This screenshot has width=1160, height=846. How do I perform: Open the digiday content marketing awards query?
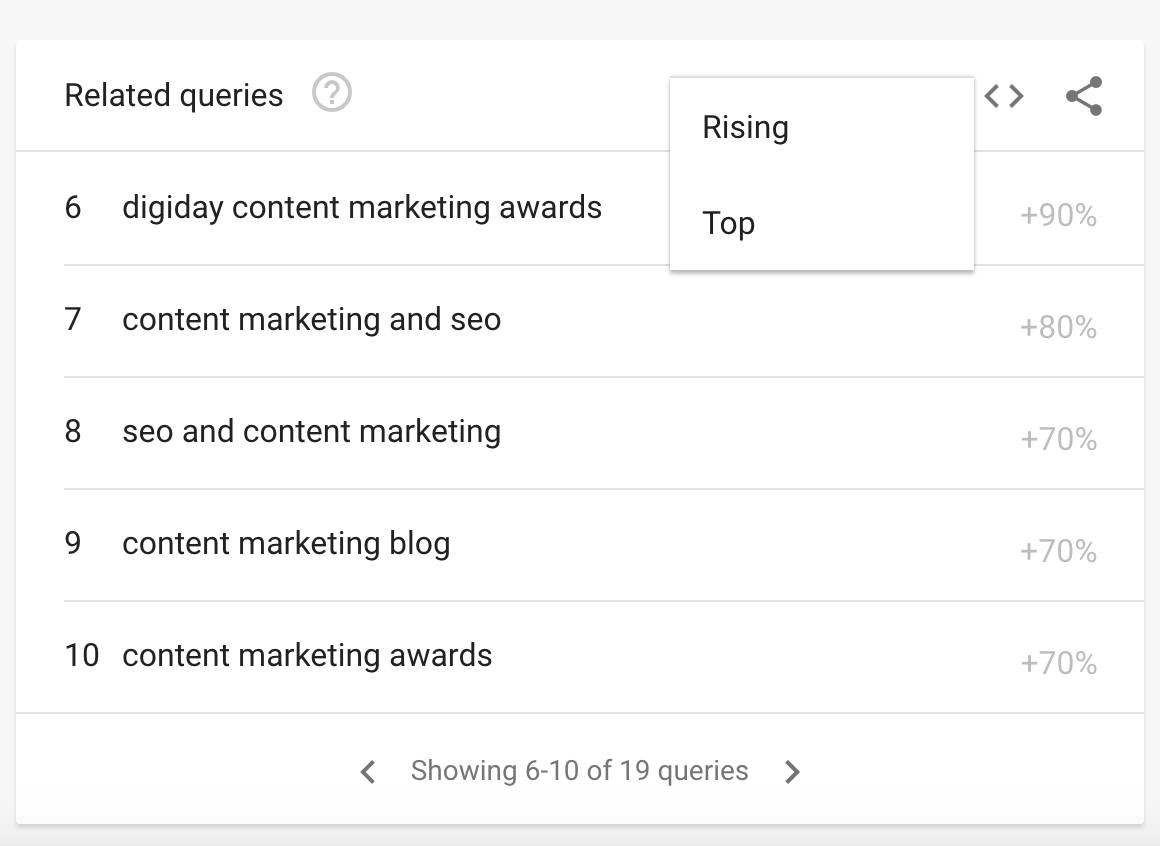click(x=362, y=208)
